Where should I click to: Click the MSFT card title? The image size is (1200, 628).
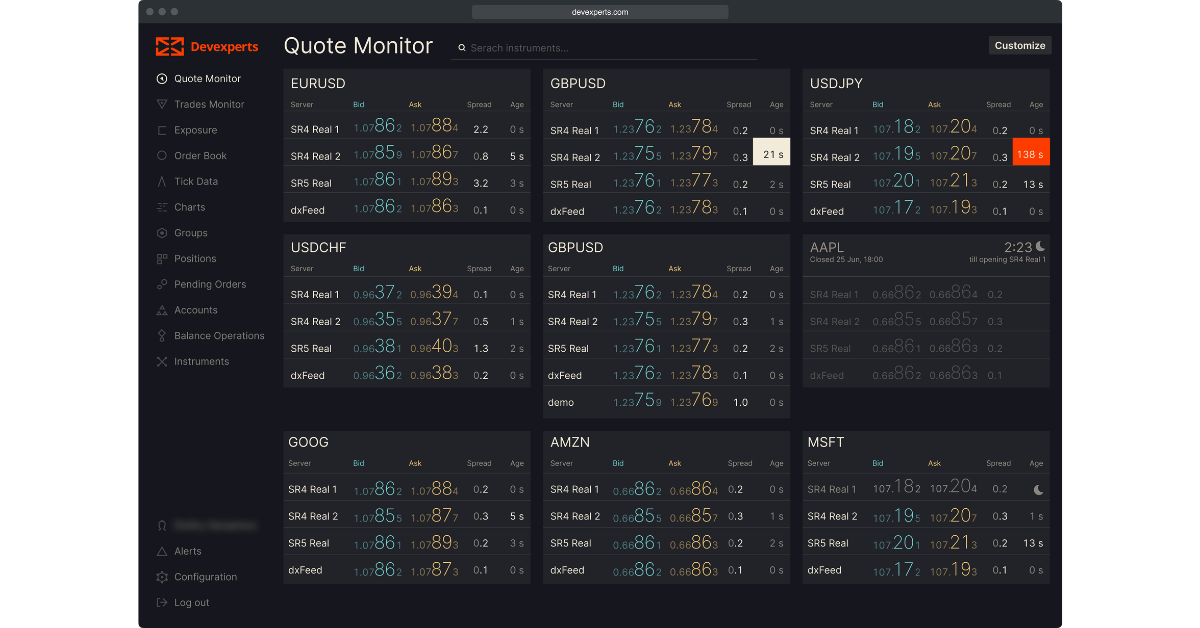coord(825,442)
